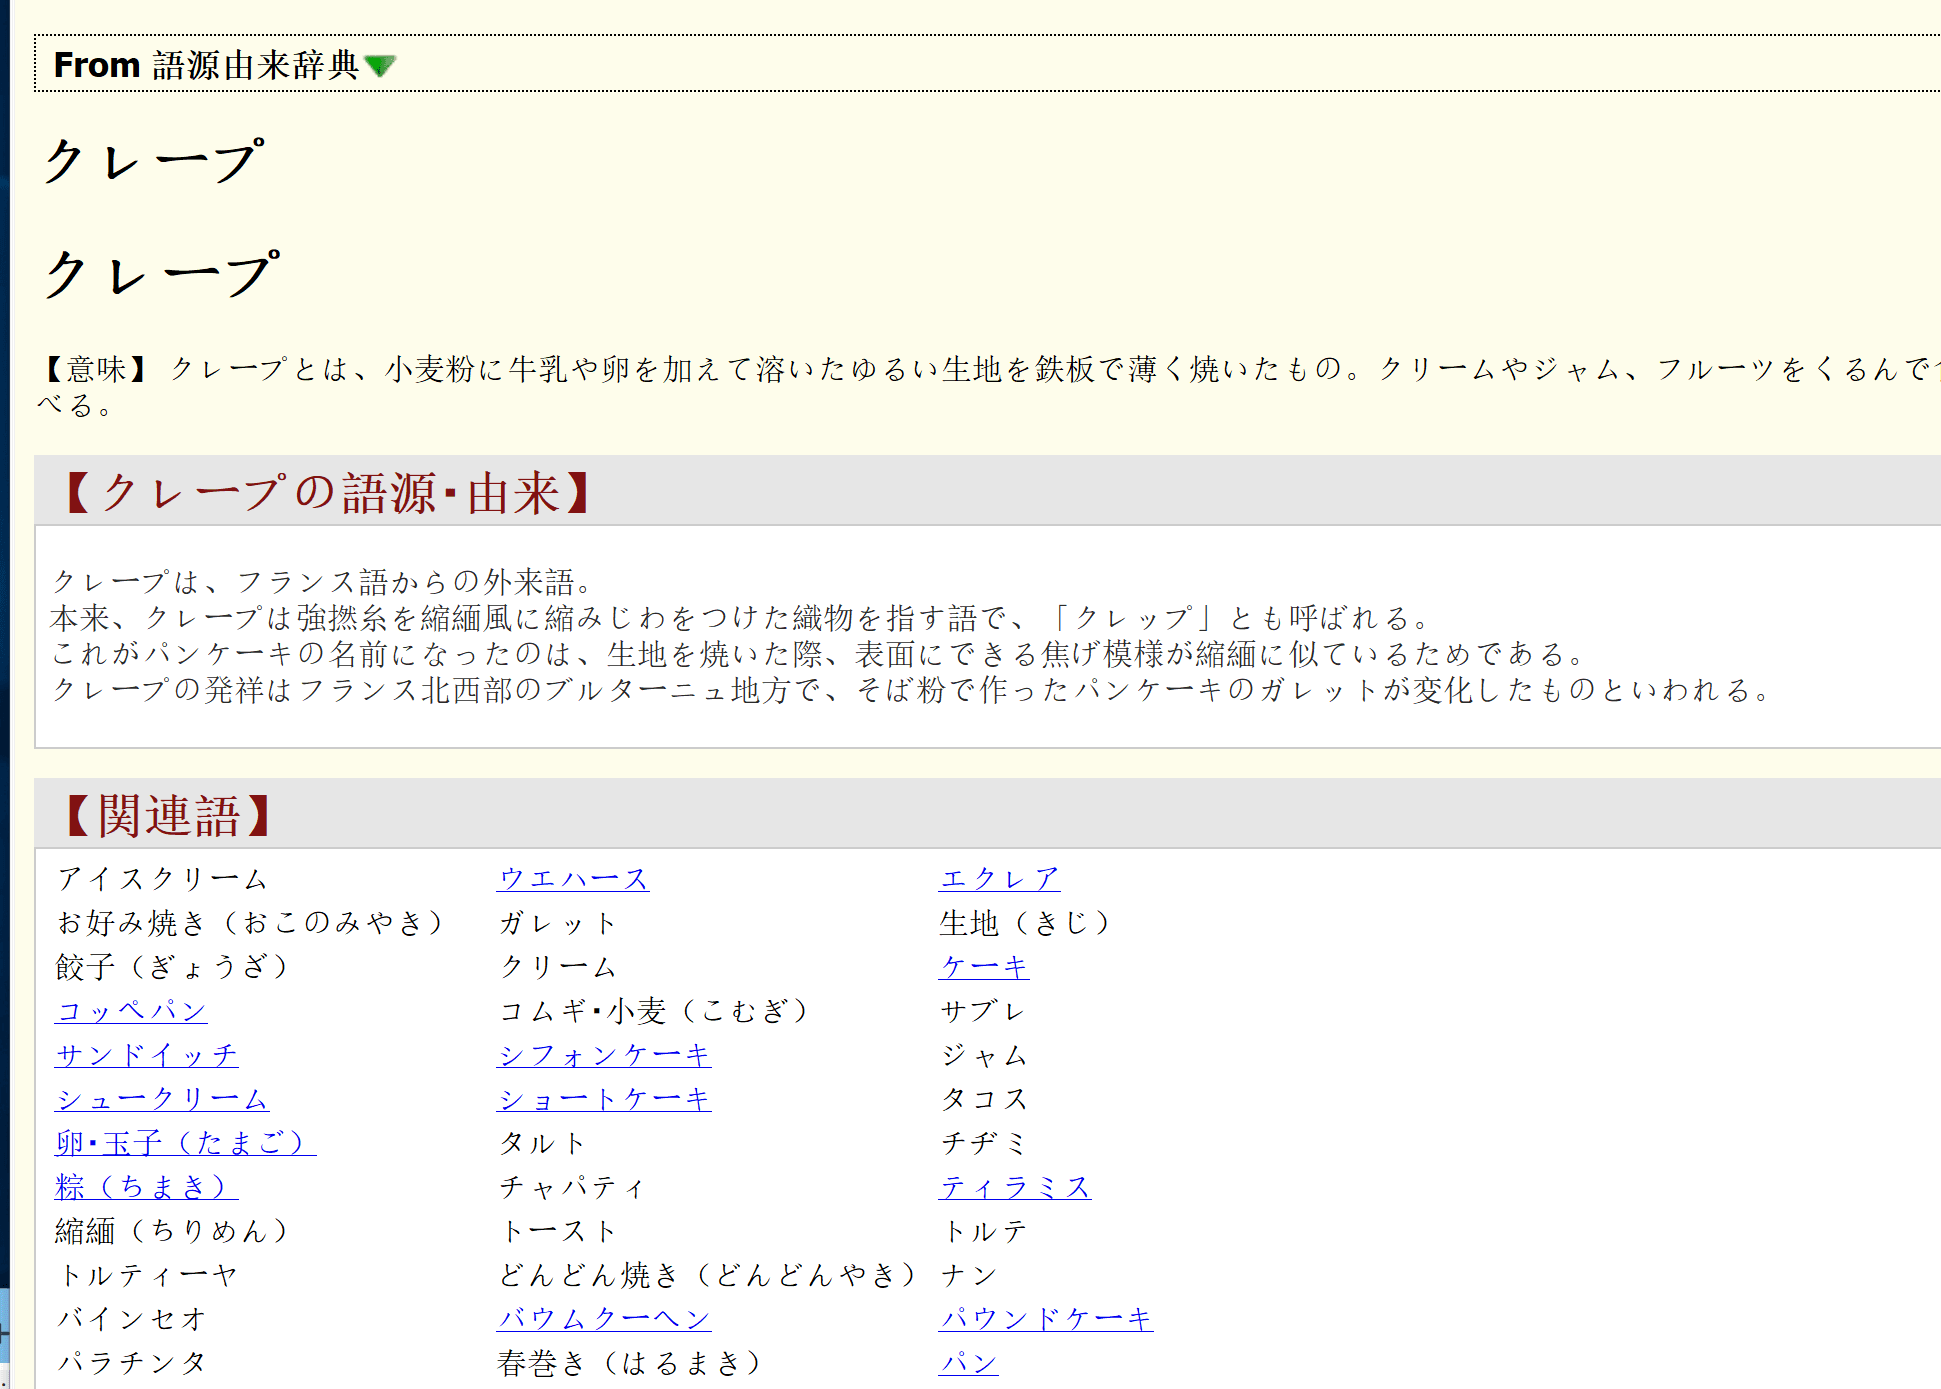The width and height of the screenshot is (1941, 1389).
Task: Click the トルテ entry
Action: pos(983,1231)
